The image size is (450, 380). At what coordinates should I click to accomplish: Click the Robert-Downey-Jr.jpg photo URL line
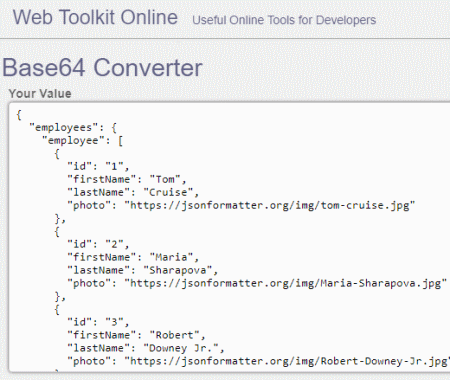(x=259, y=361)
